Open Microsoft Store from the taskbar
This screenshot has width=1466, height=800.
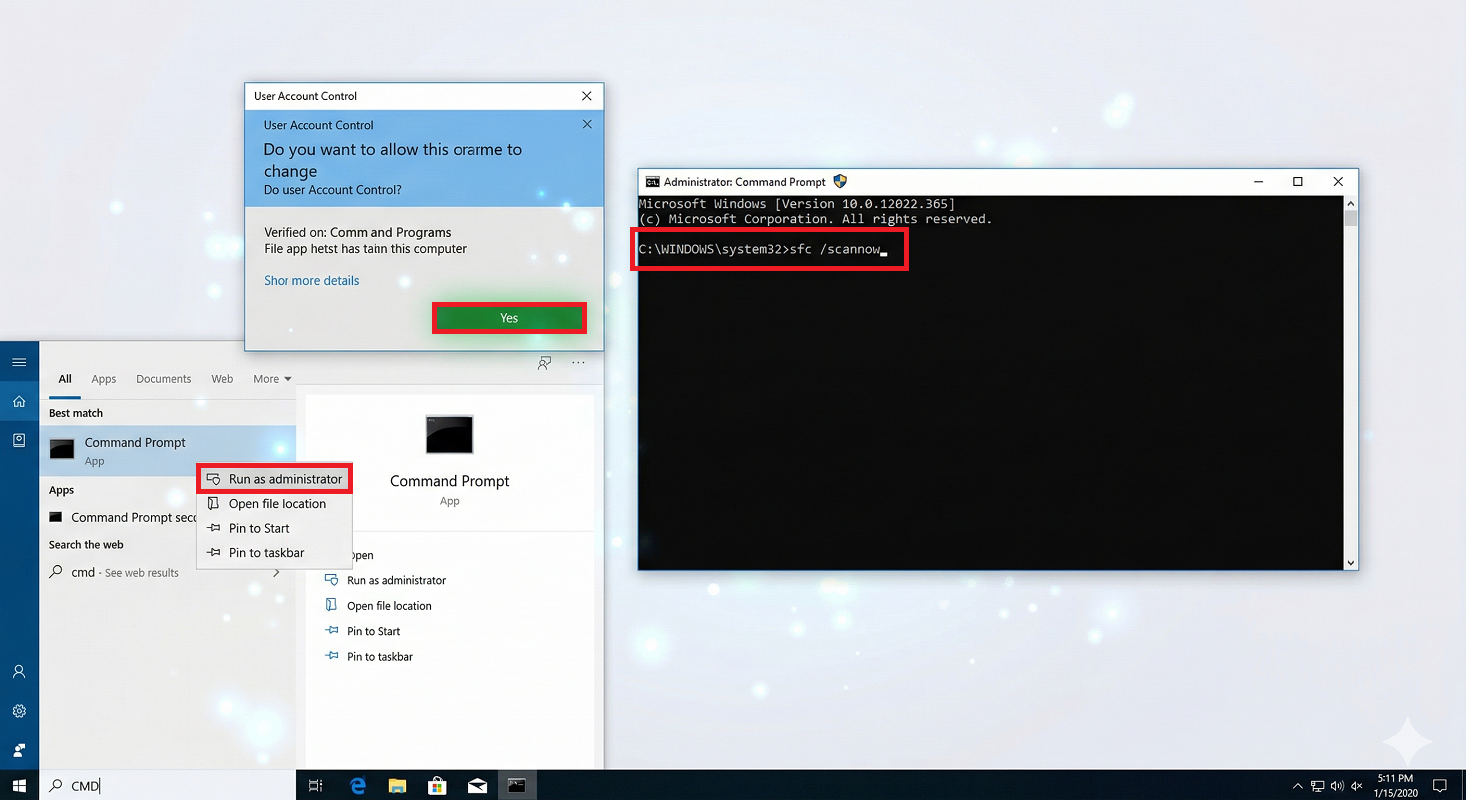[x=437, y=786]
